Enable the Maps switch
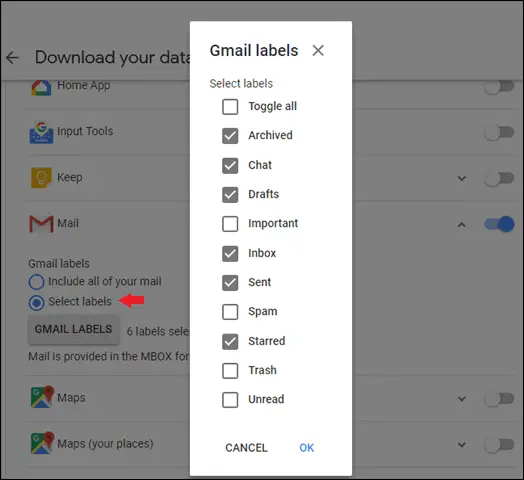524x480 pixels. point(499,398)
